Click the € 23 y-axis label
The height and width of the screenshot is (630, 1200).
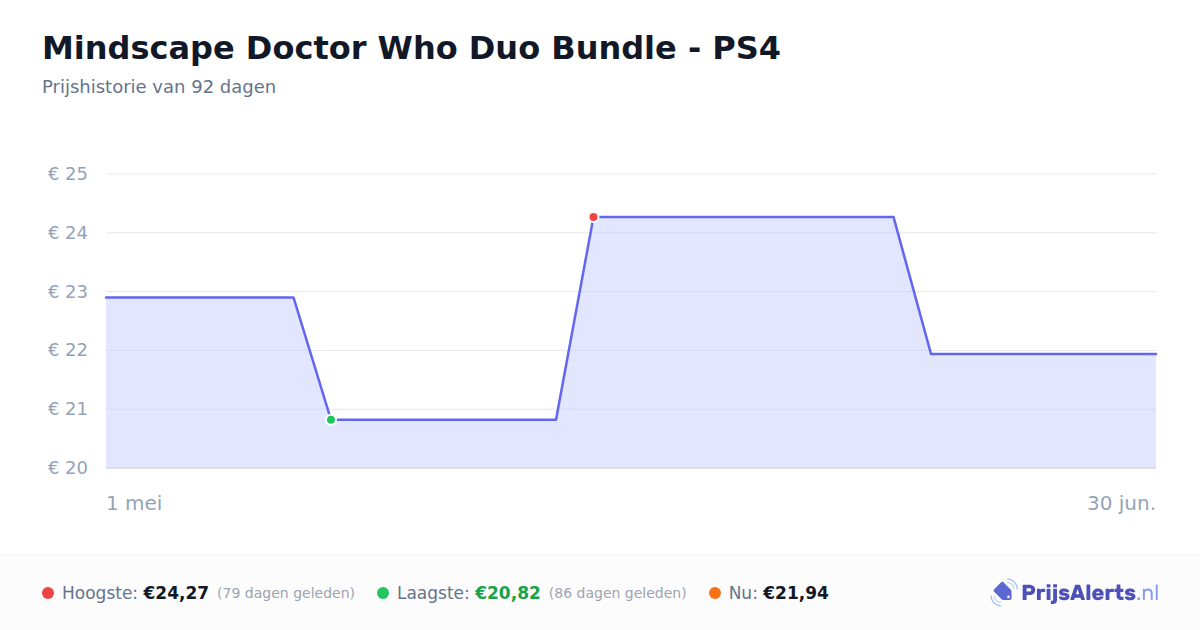point(68,292)
